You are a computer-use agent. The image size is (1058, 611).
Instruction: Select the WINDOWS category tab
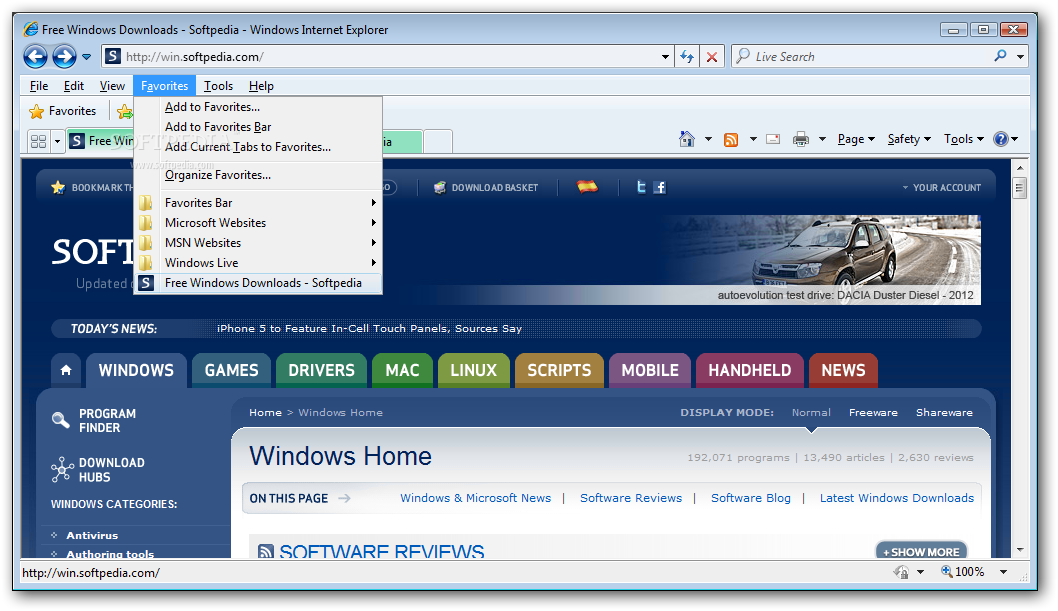(136, 370)
